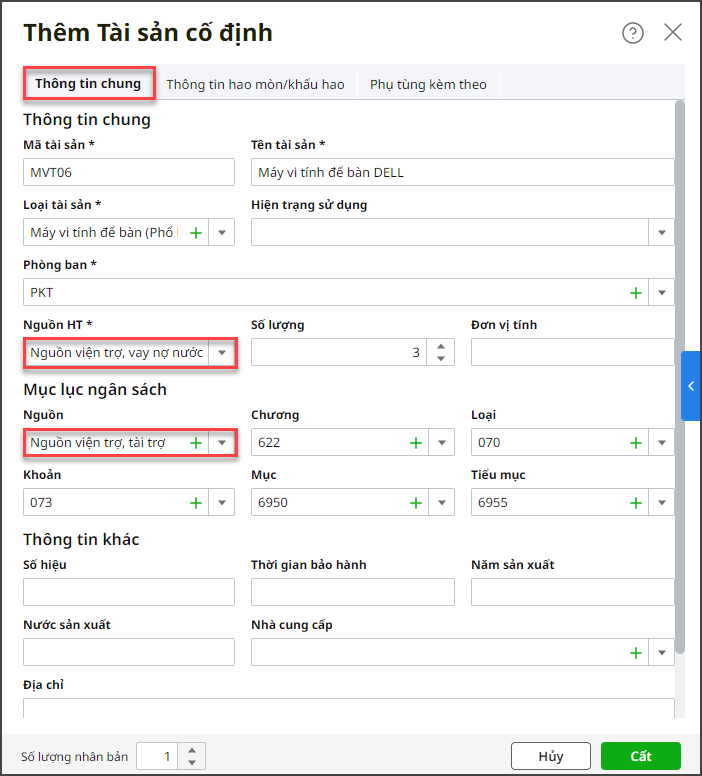The image size is (702, 776).
Task: Add new Phòng ban with plus icon
Action: [x=636, y=293]
